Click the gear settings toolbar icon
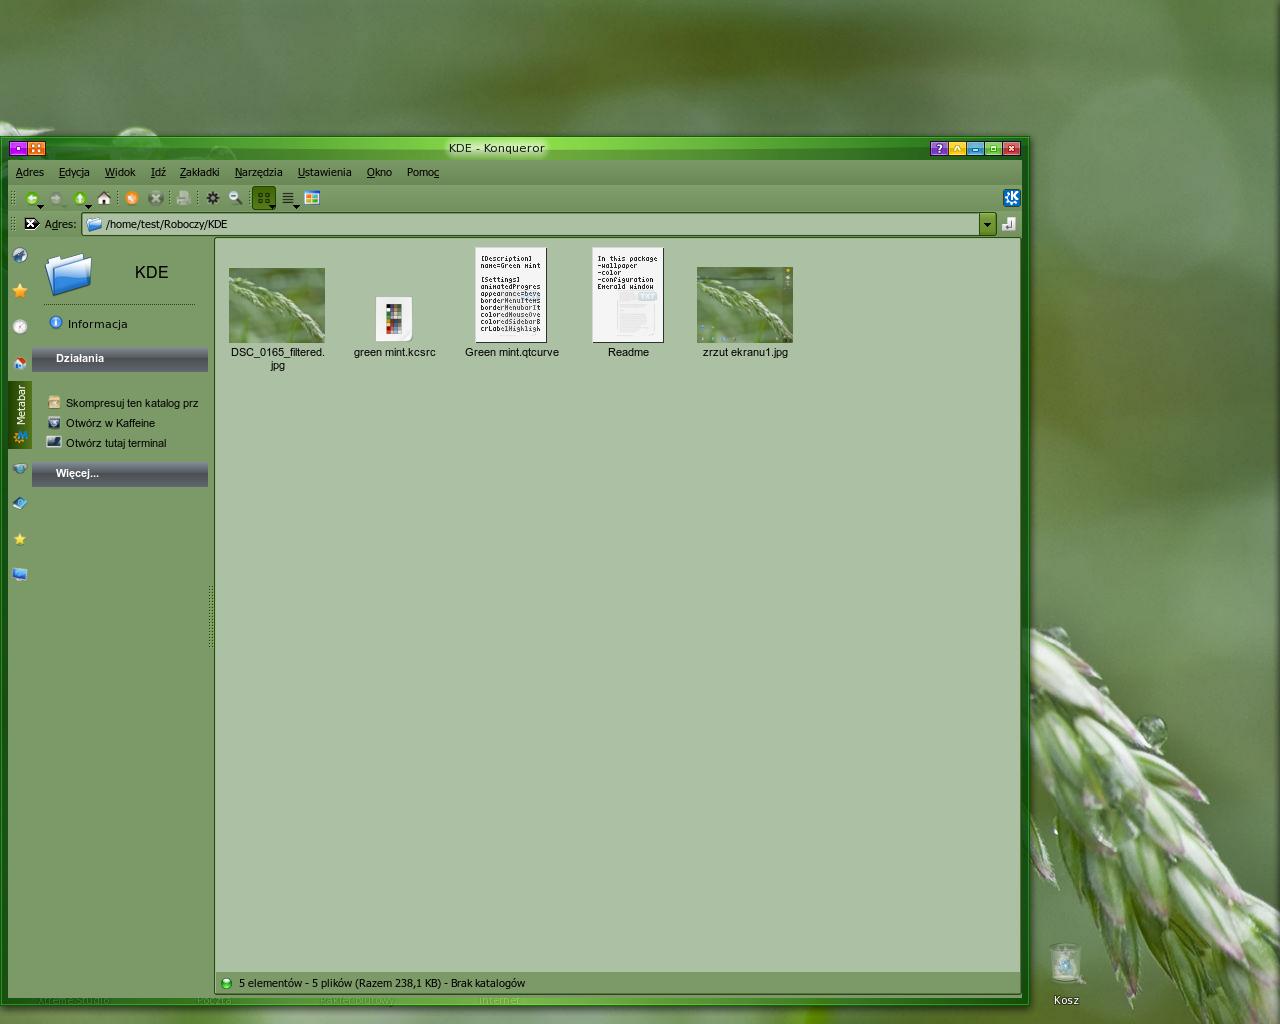Image resolution: width=1280 pixels, height=1024 pixels. click(212, 198)
